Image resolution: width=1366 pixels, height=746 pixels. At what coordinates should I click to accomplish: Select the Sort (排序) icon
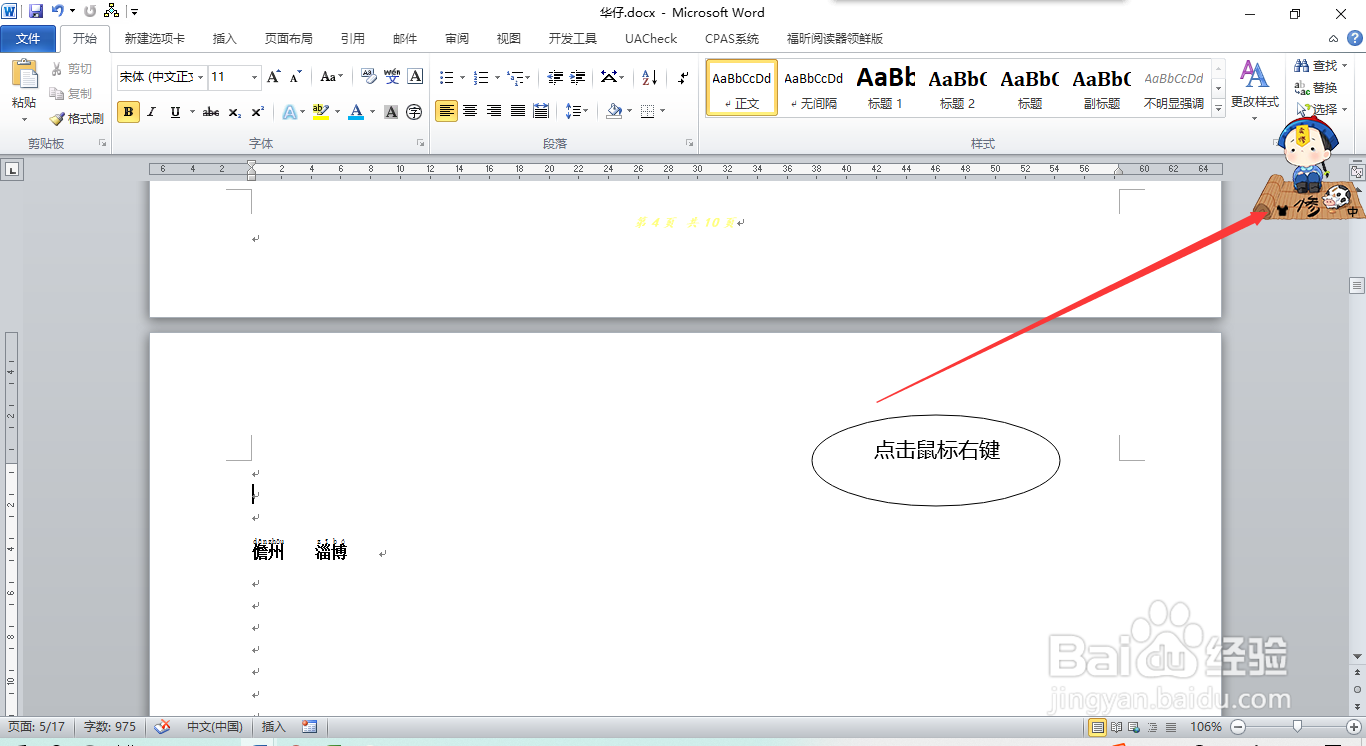pos(648,77)
